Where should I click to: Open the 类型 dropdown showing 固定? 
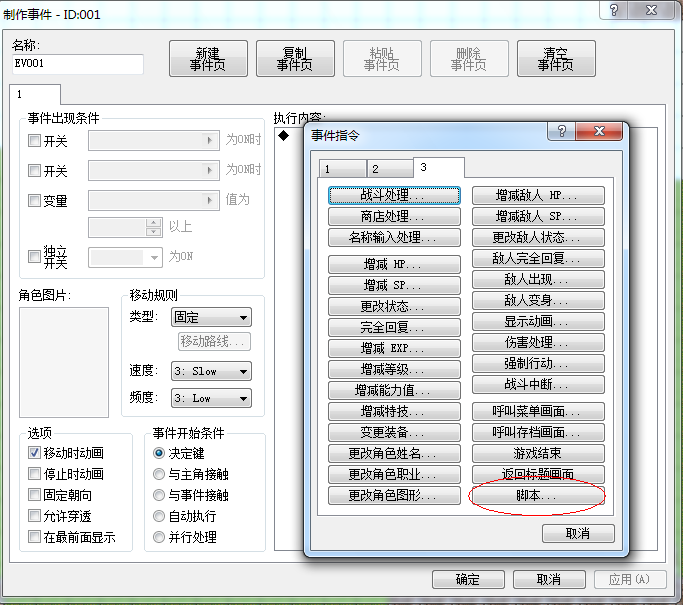click(x=211, y=317)
